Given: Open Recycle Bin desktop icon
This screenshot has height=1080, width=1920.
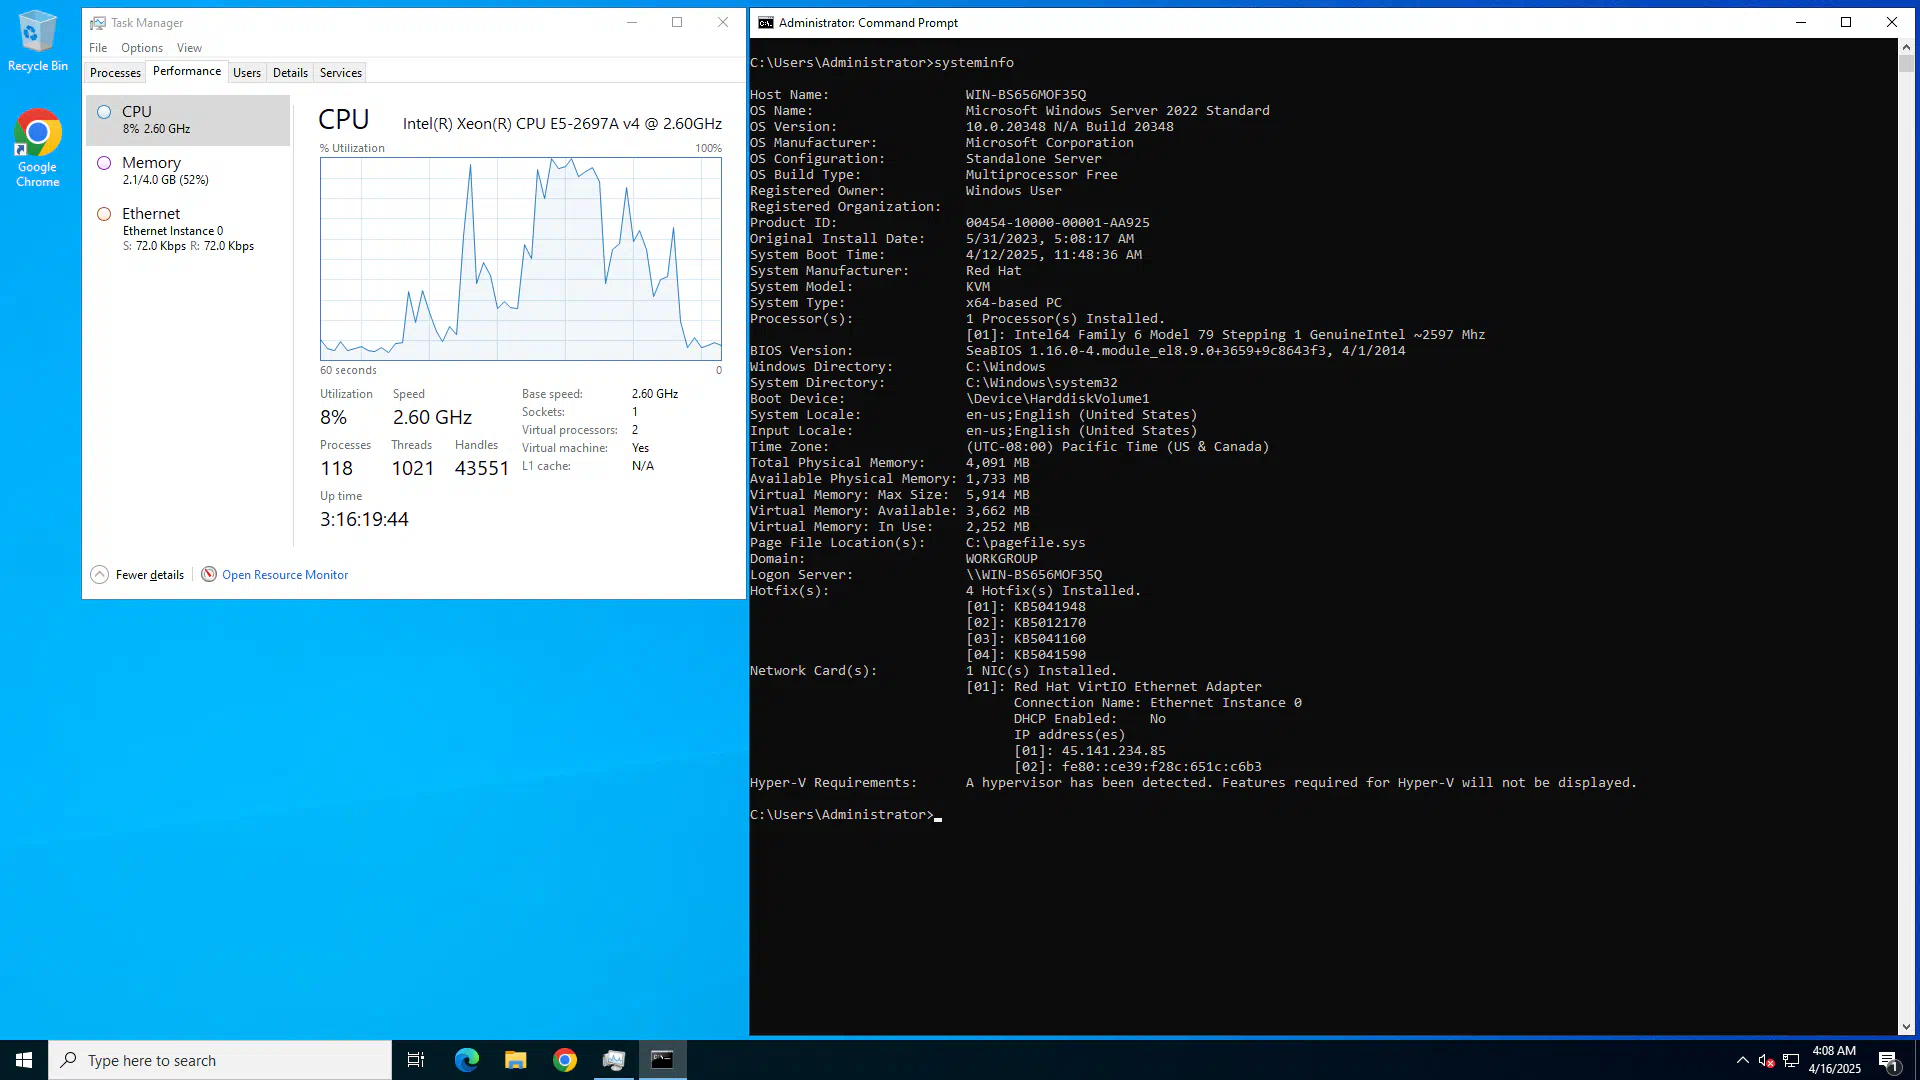Looking at the screenshot, I should click(37, 40).
